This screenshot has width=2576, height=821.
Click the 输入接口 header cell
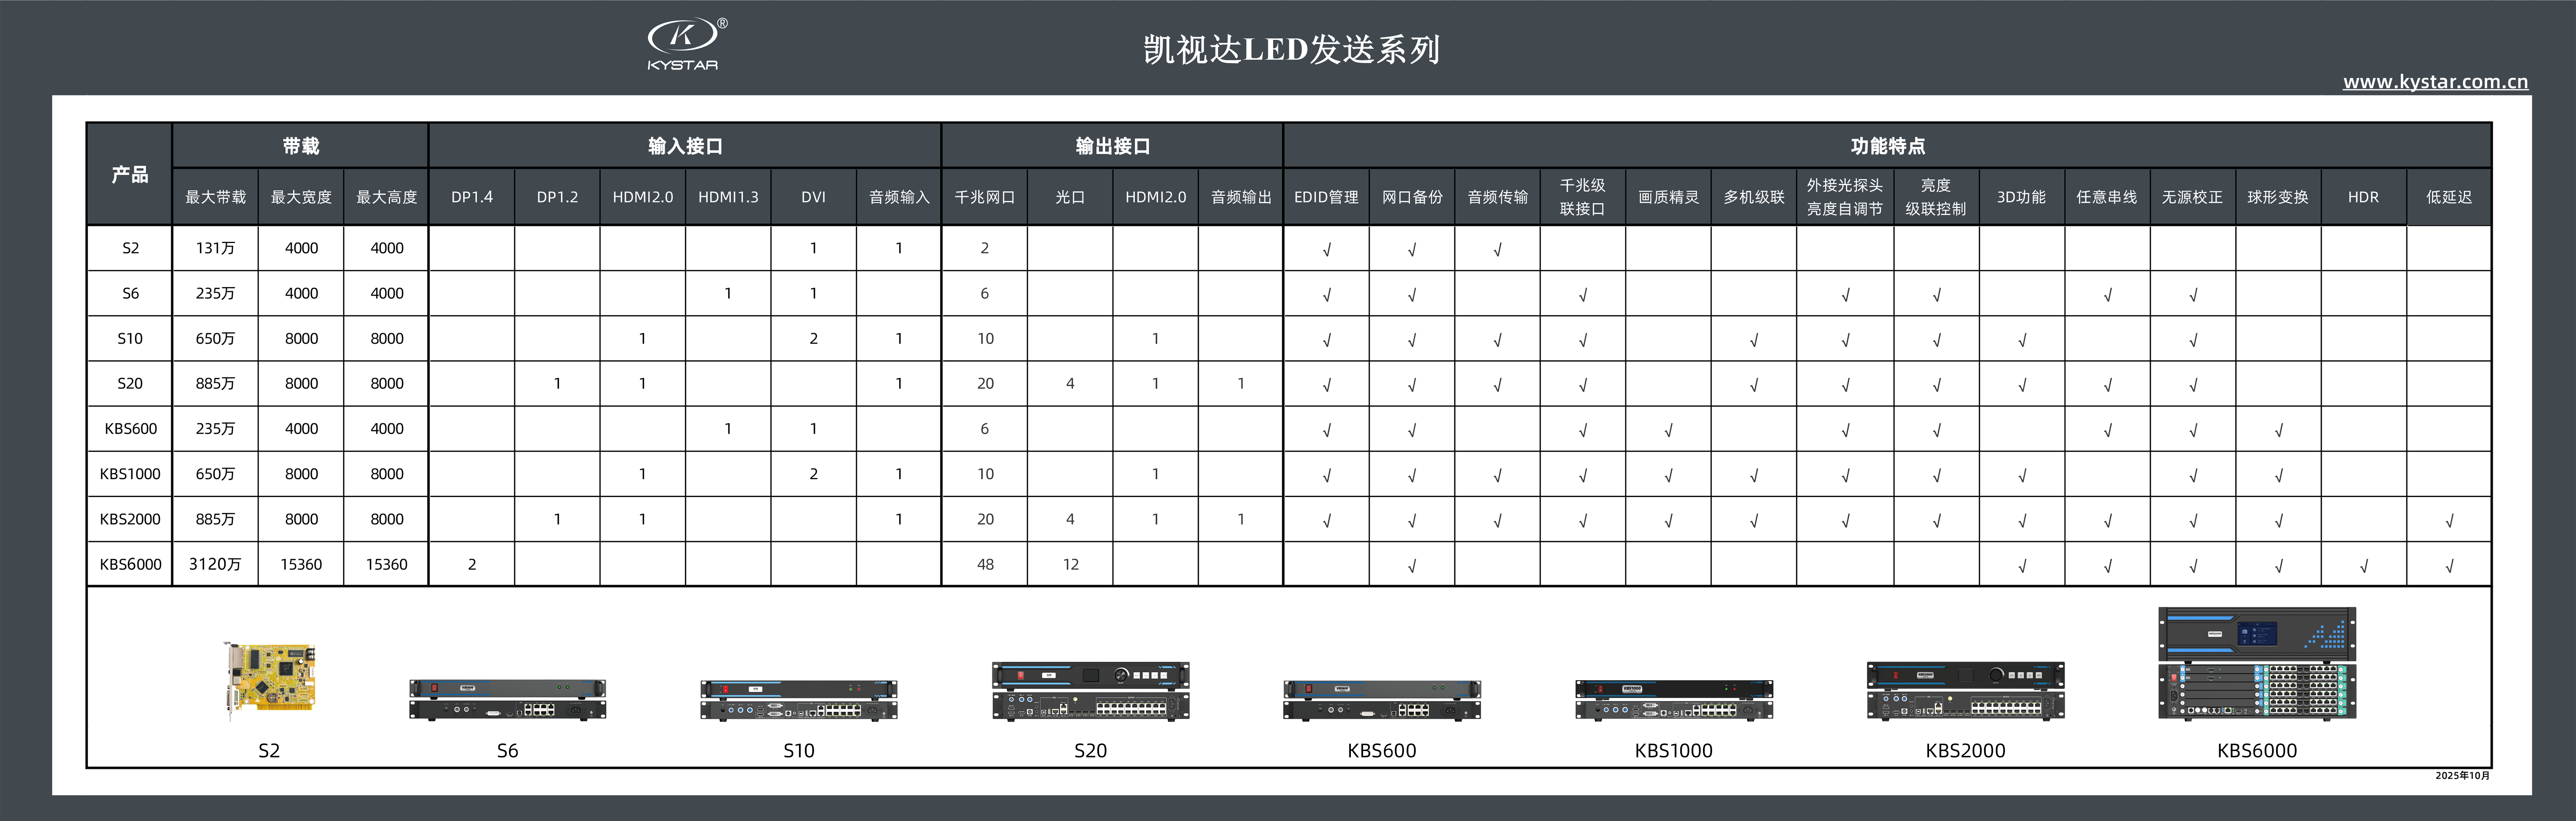click(685, 146)
